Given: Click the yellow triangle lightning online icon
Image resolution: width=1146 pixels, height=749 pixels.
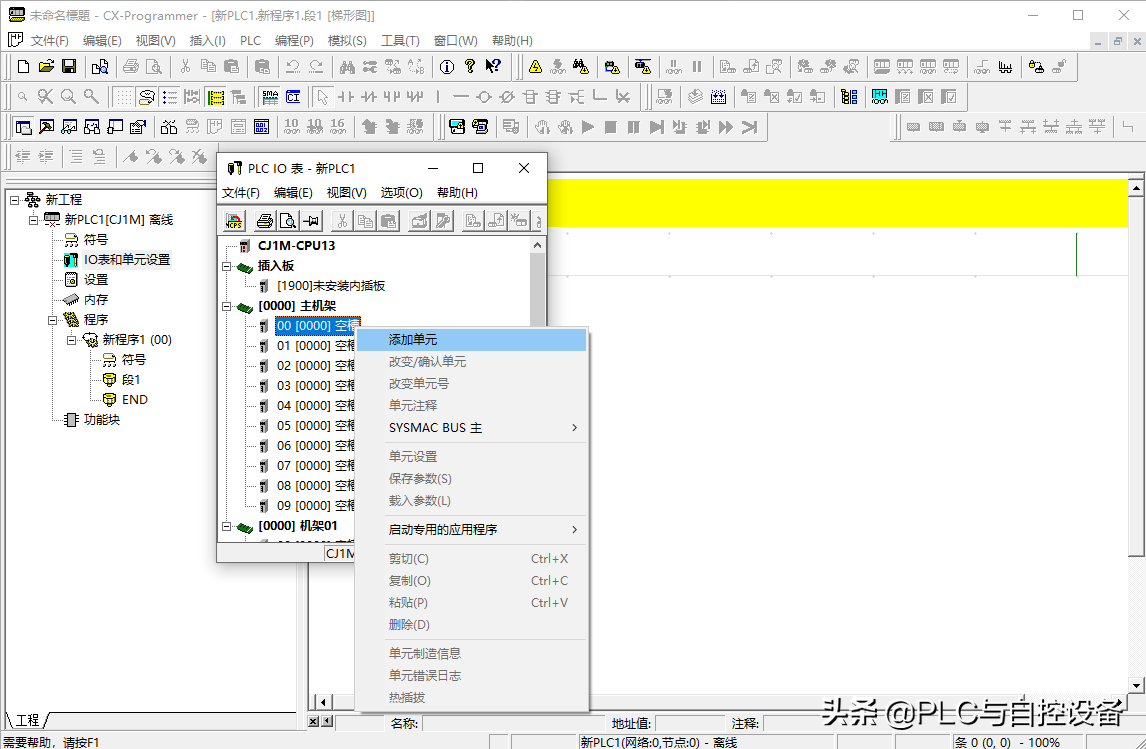Looking at the screenshot, I should [535, 67].
